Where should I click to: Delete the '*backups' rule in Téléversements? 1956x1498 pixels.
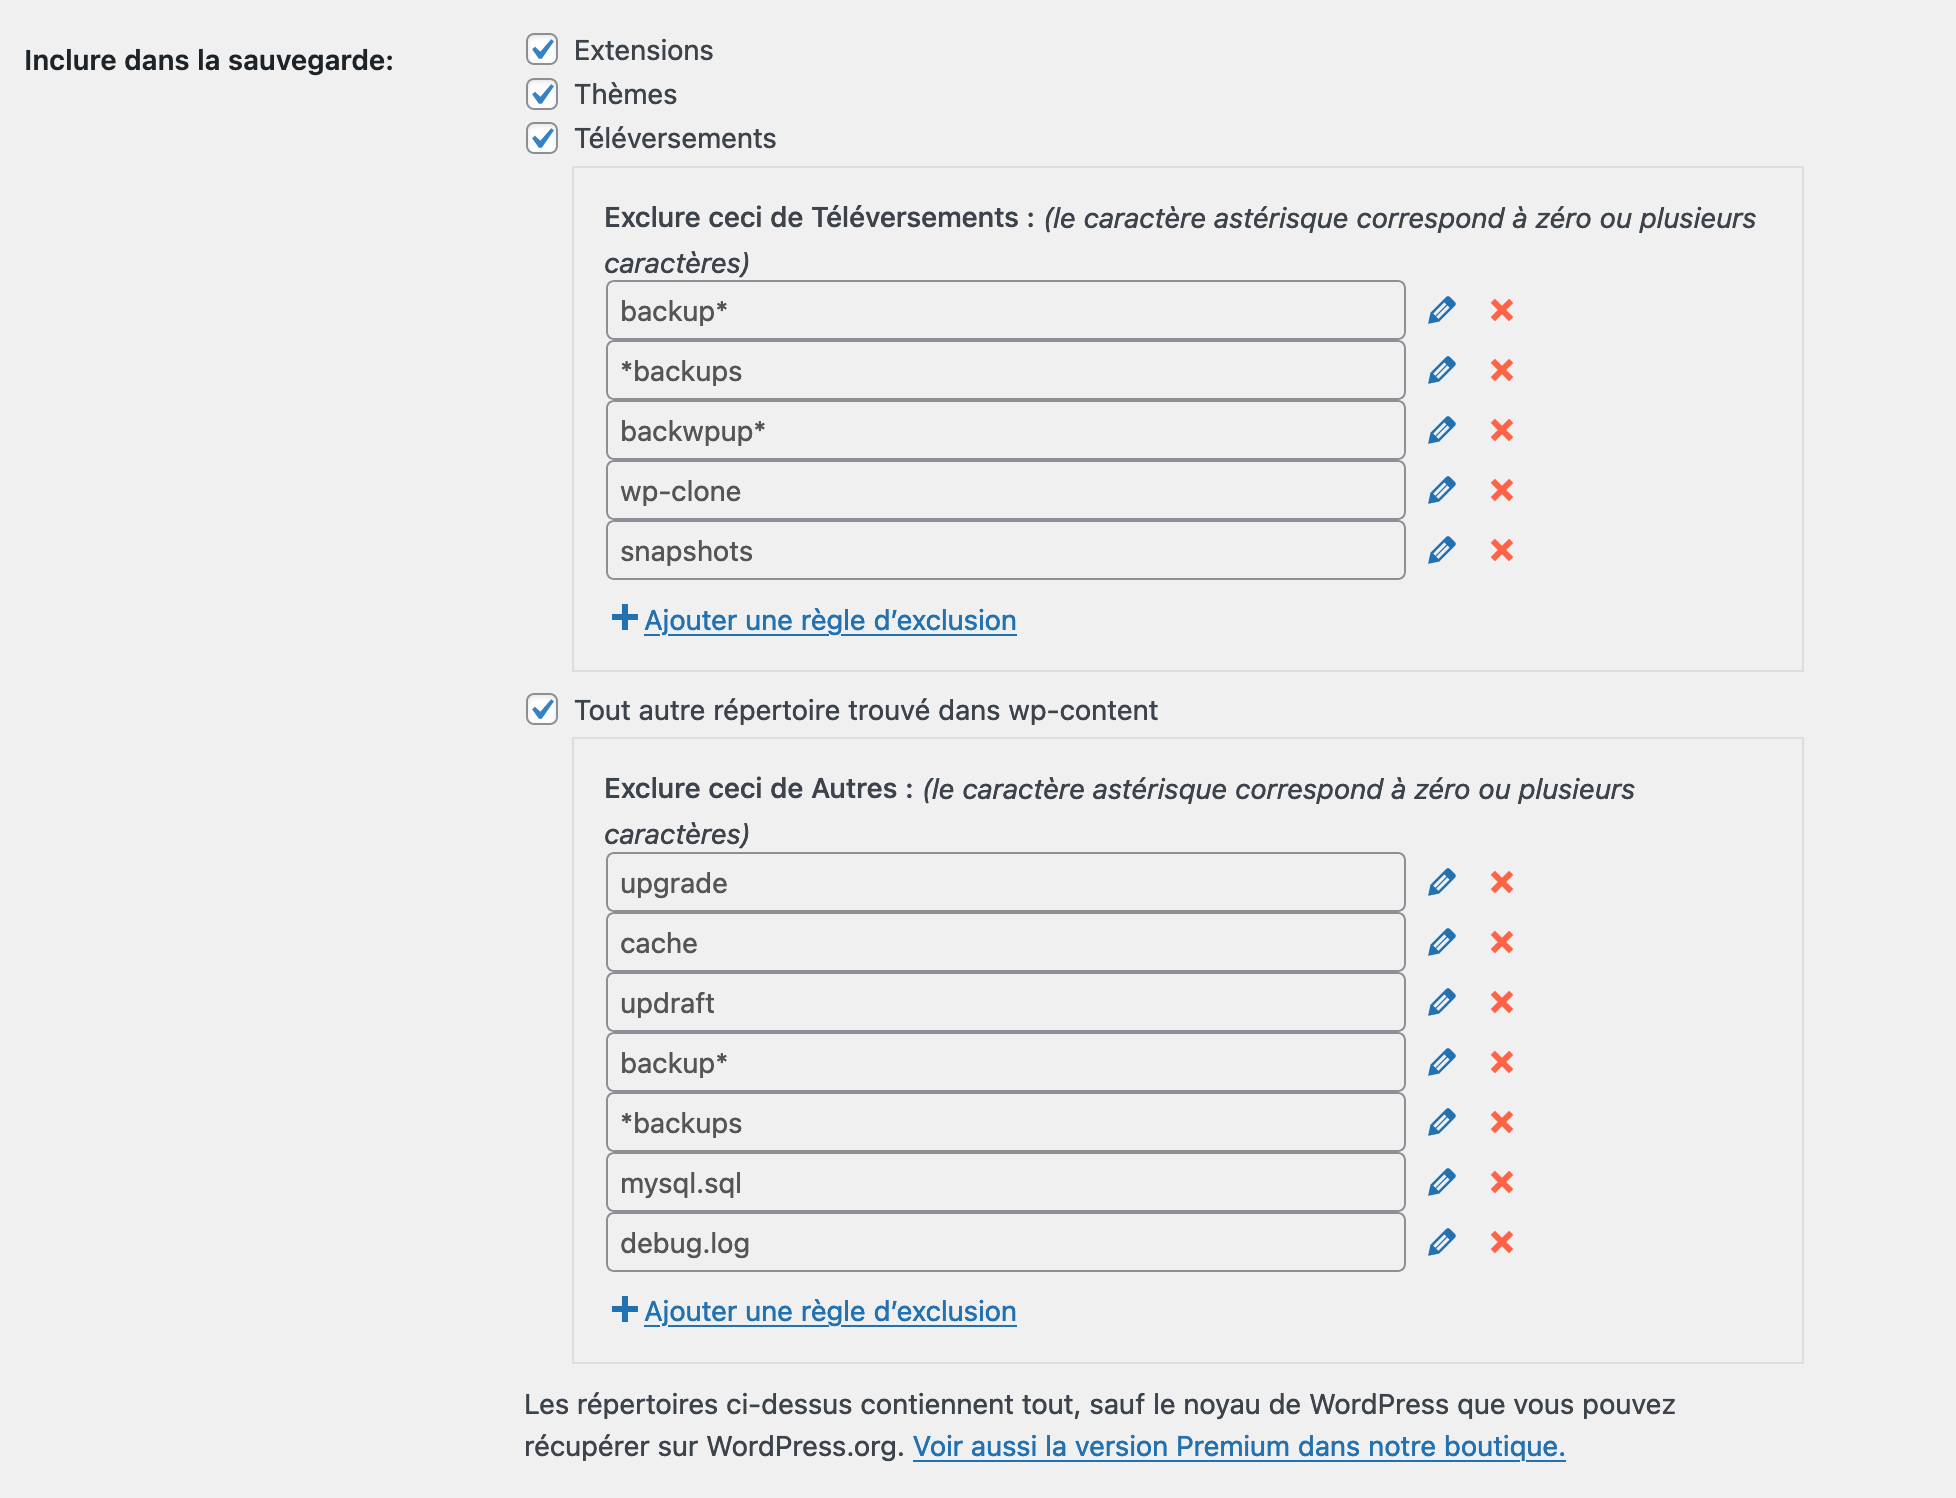[1501, 371]
